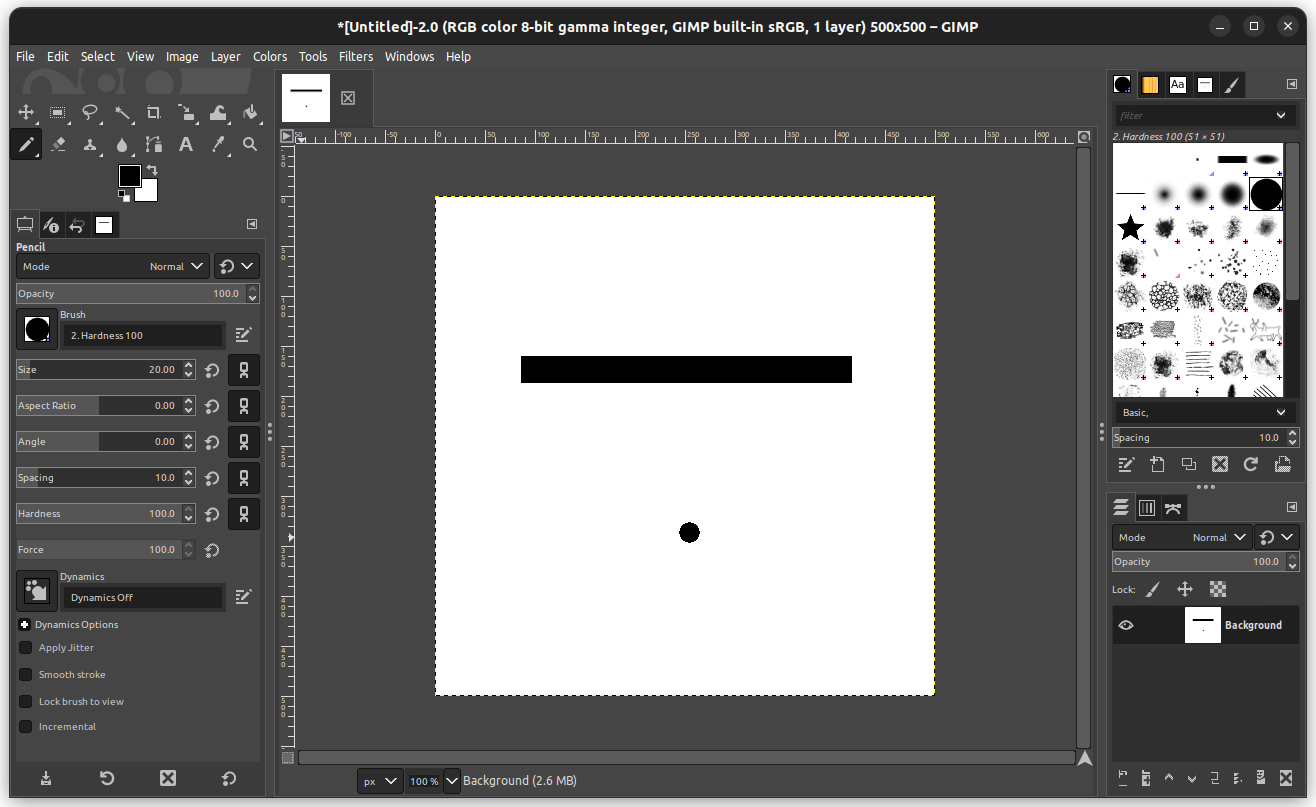This screenshot has height=807, width=1316.
Task: Select the Text tool
Action: pos(186,145)
